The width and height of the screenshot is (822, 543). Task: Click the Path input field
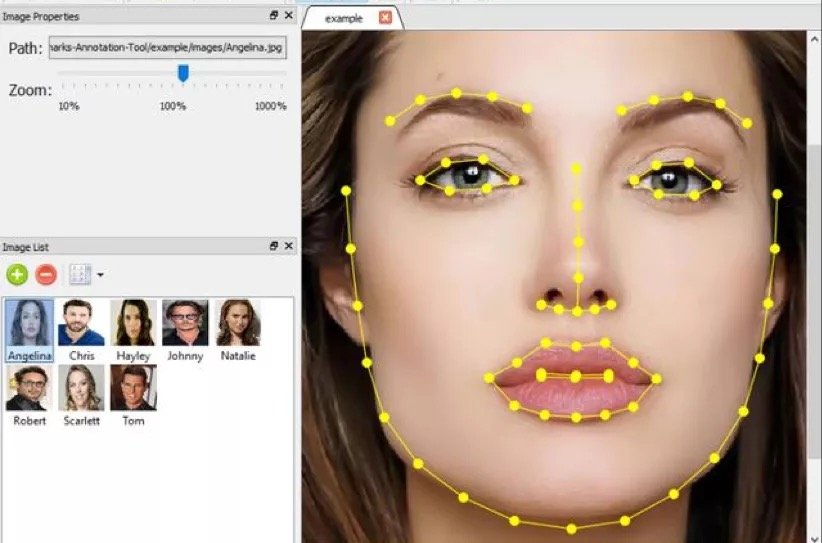pos(168,48)
